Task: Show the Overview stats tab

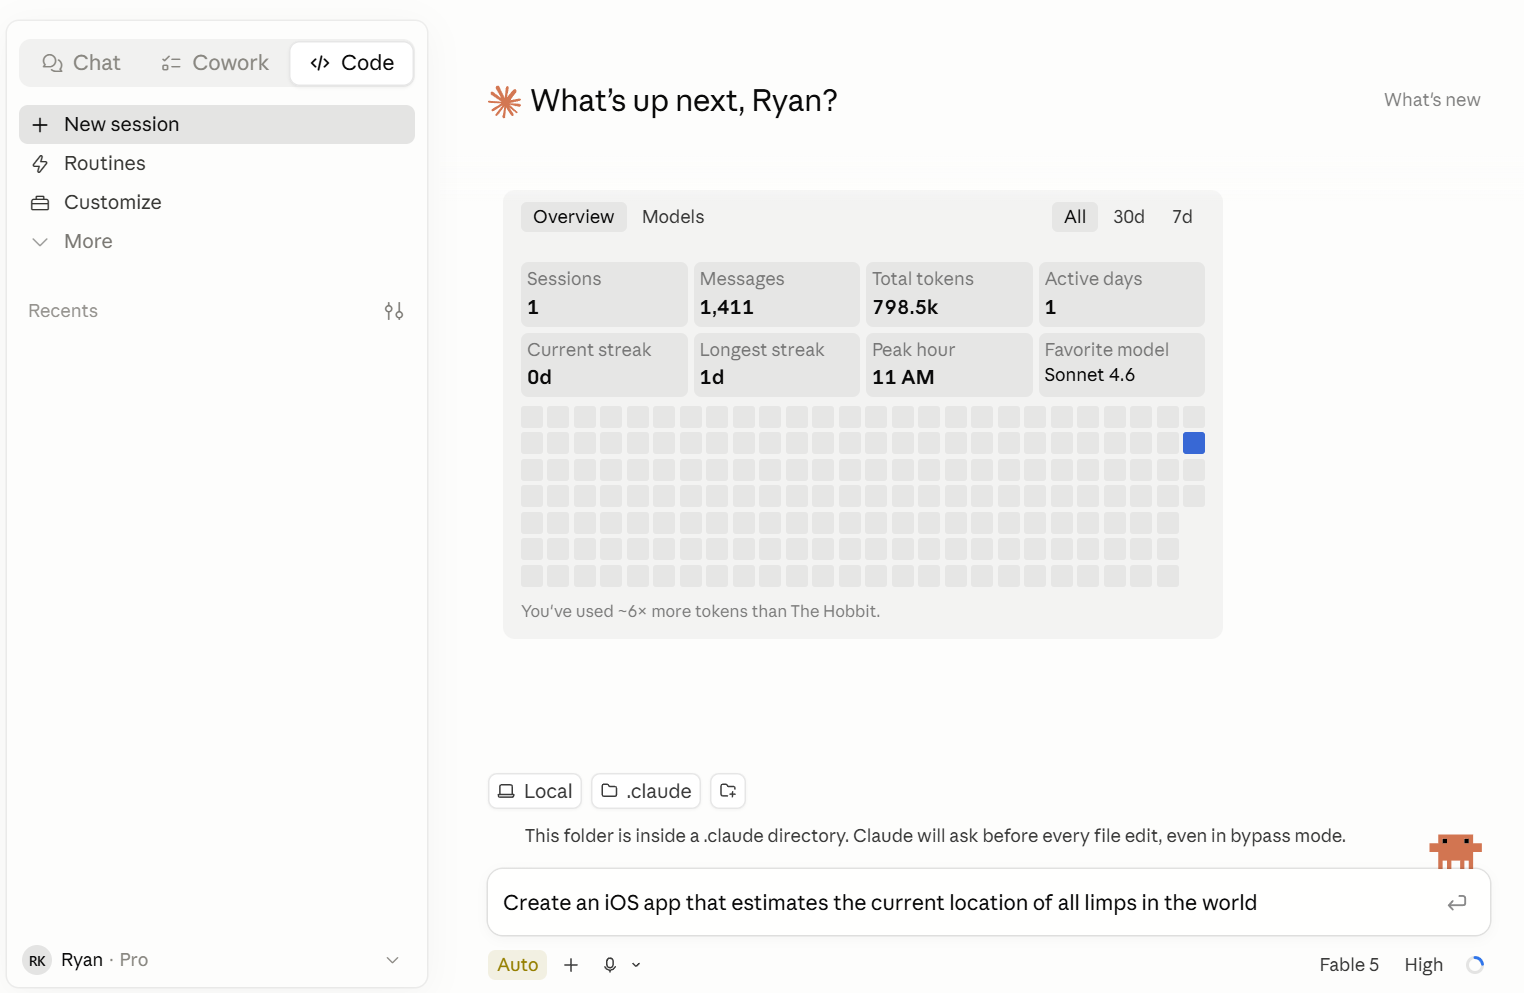Action: pos(574,217)
